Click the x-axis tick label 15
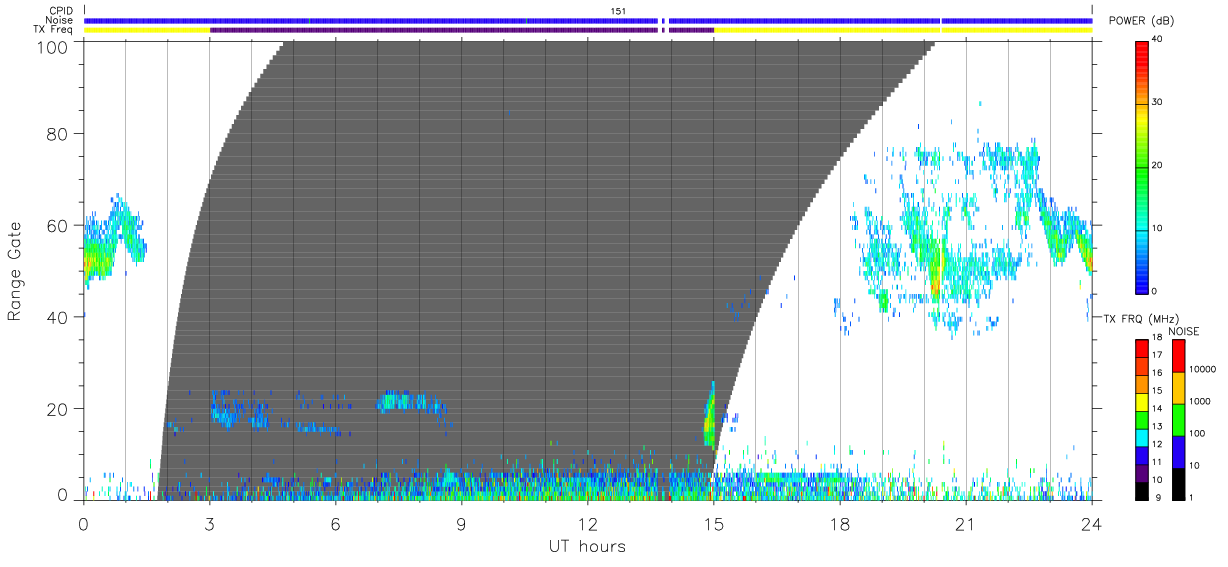Screen dimensions: 1228x567 pyautogui.click(x=713, y=524)
